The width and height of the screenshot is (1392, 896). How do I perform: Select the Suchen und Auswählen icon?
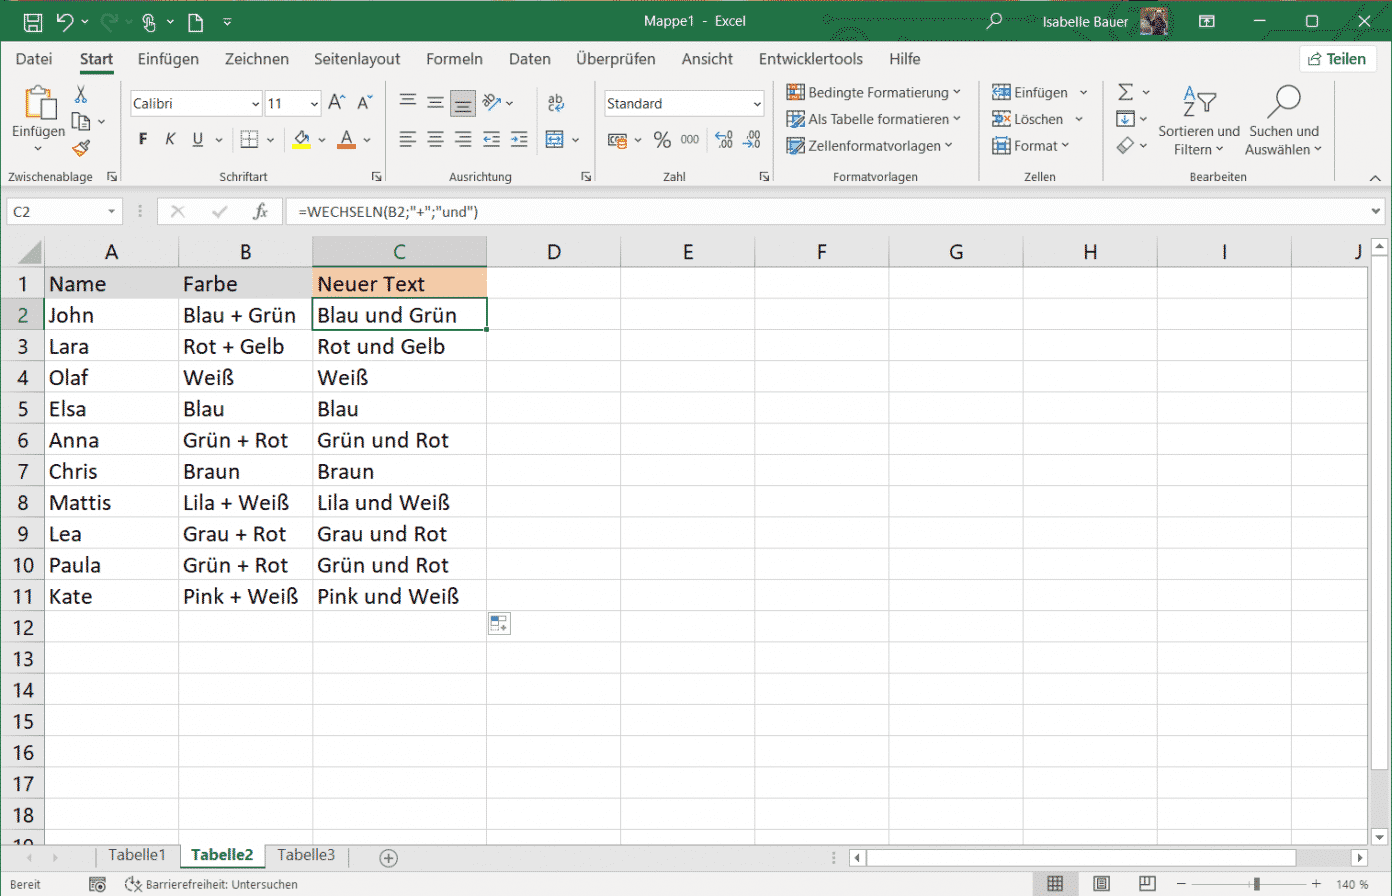tap(1284, 118)
